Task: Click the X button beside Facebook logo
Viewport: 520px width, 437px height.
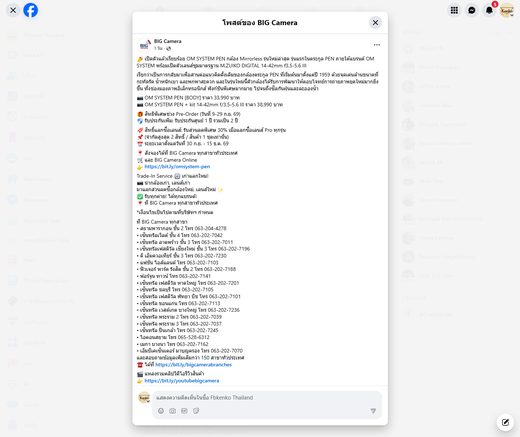Action: (x=13, y=10)
